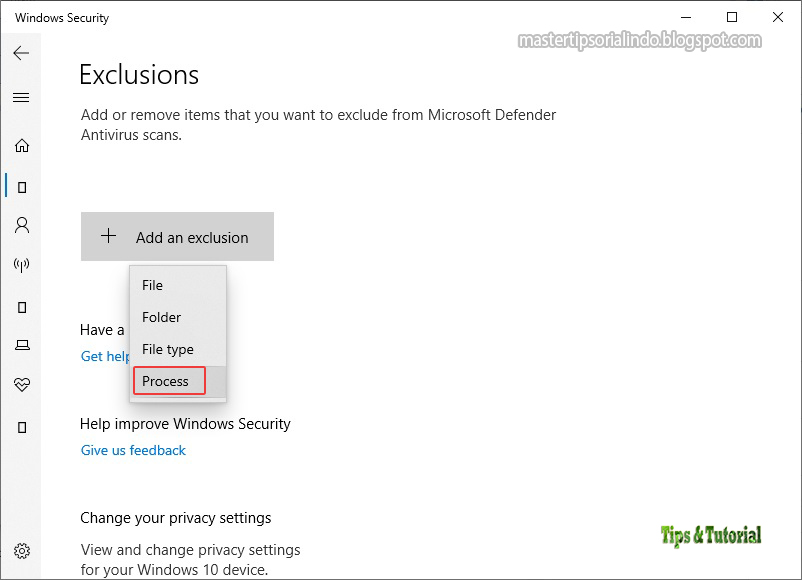Click the Give us feedback link

[133, 450]
